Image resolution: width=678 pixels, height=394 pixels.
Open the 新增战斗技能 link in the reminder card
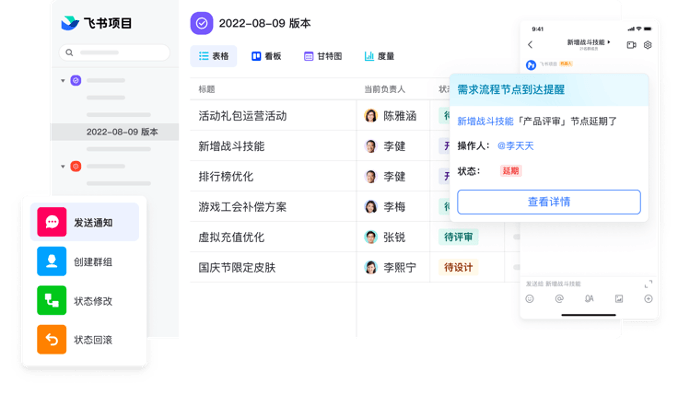click(485, 122)
